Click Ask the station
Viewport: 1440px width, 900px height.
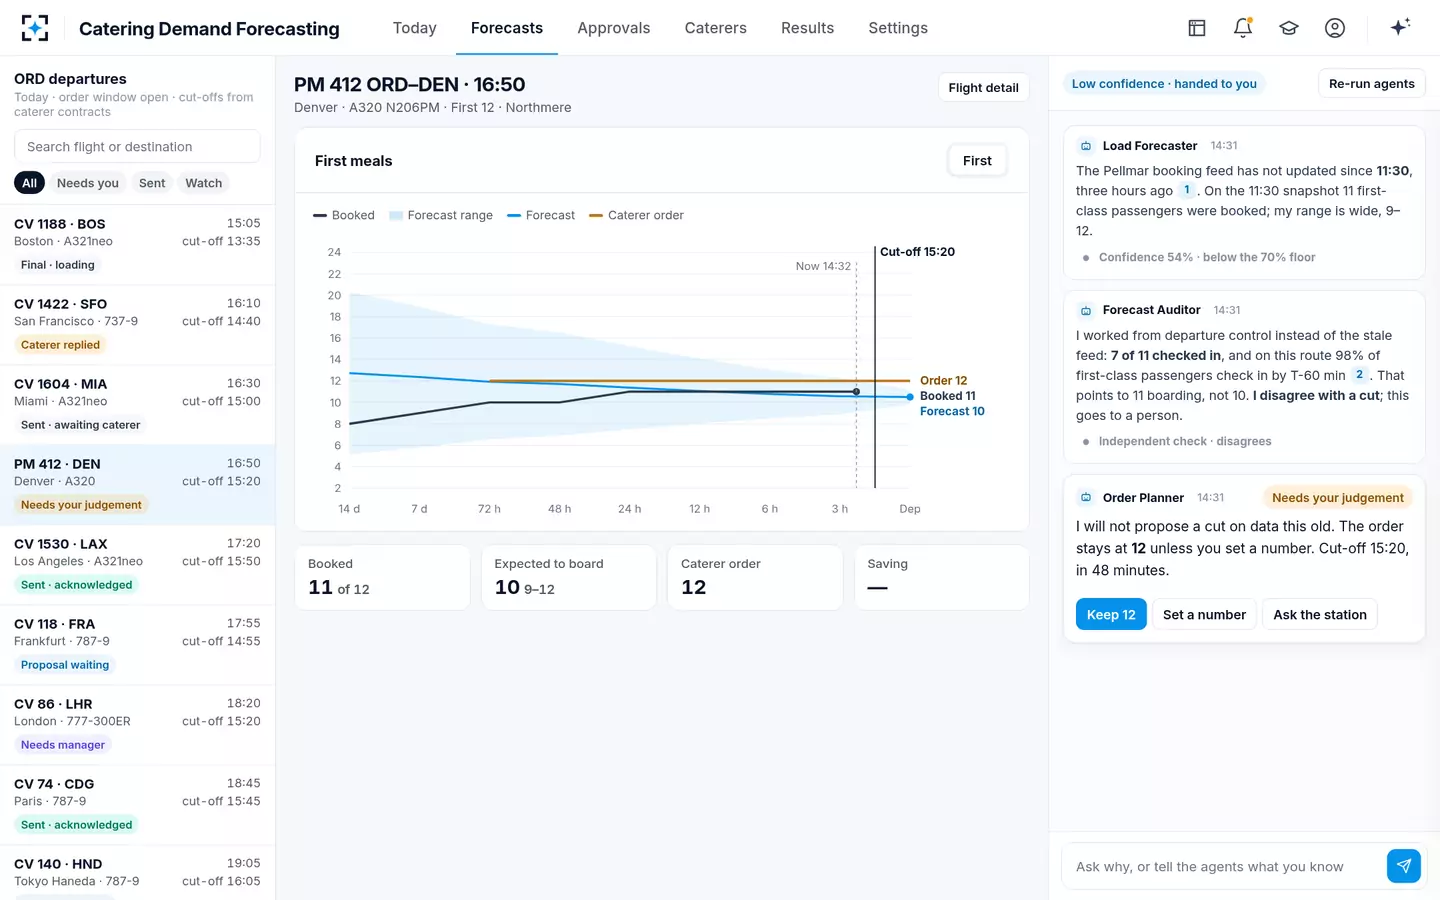click(1320, 615)
